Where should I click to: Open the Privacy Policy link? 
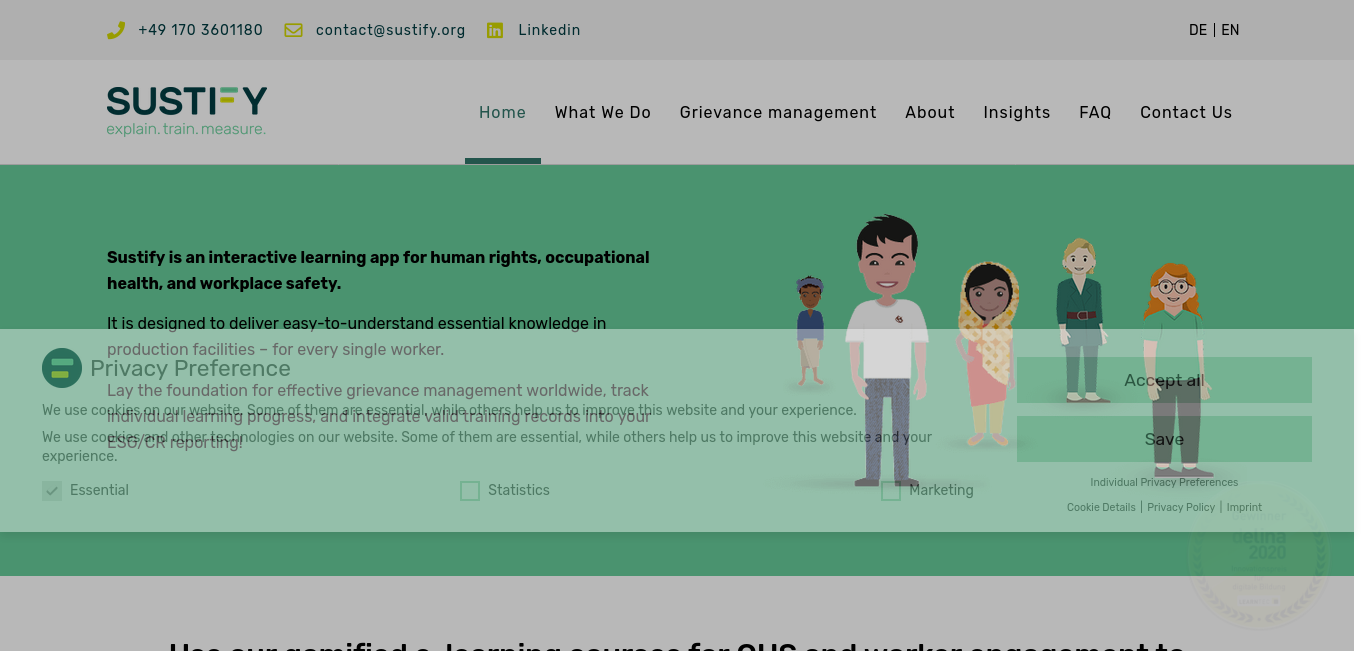1181,507
